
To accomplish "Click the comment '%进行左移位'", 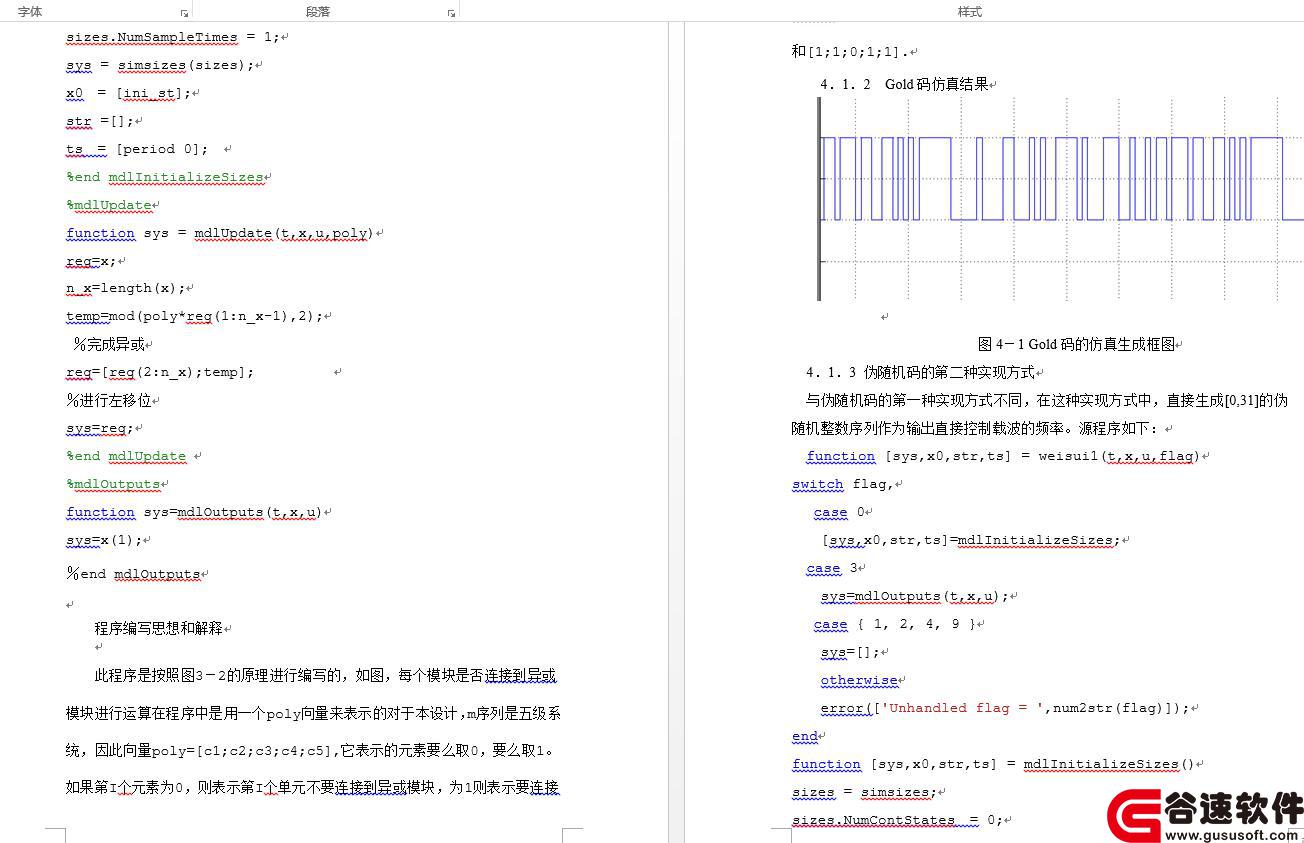I will (109, 400).
